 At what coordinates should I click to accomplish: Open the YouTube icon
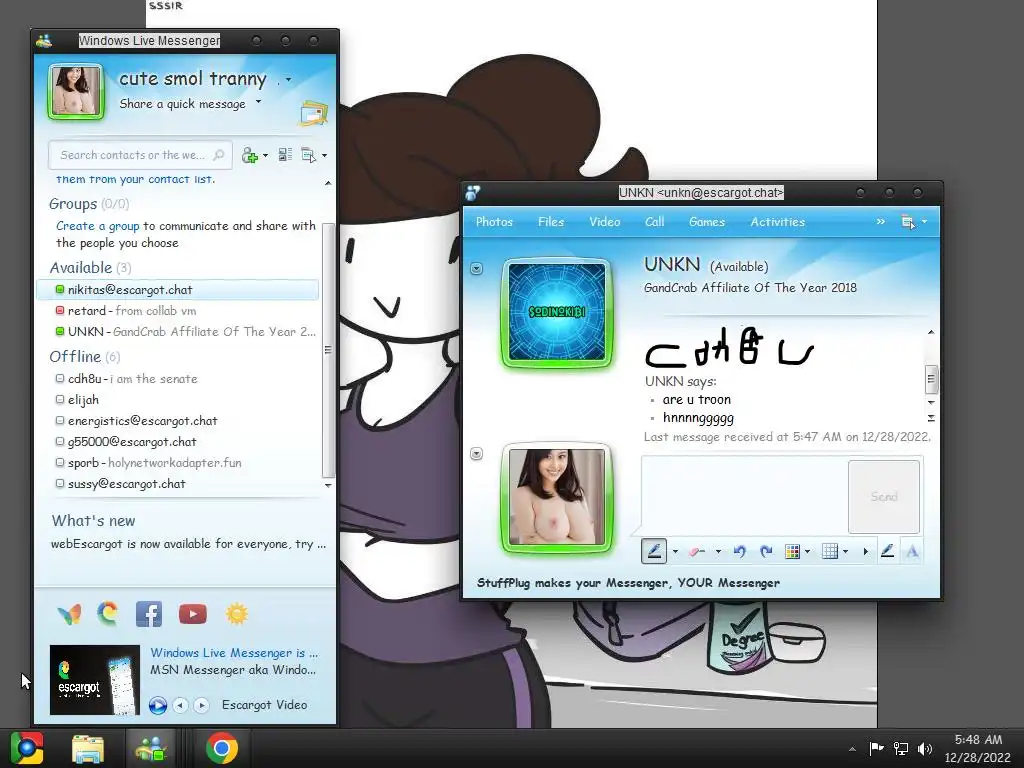click(x=193, y=614)
